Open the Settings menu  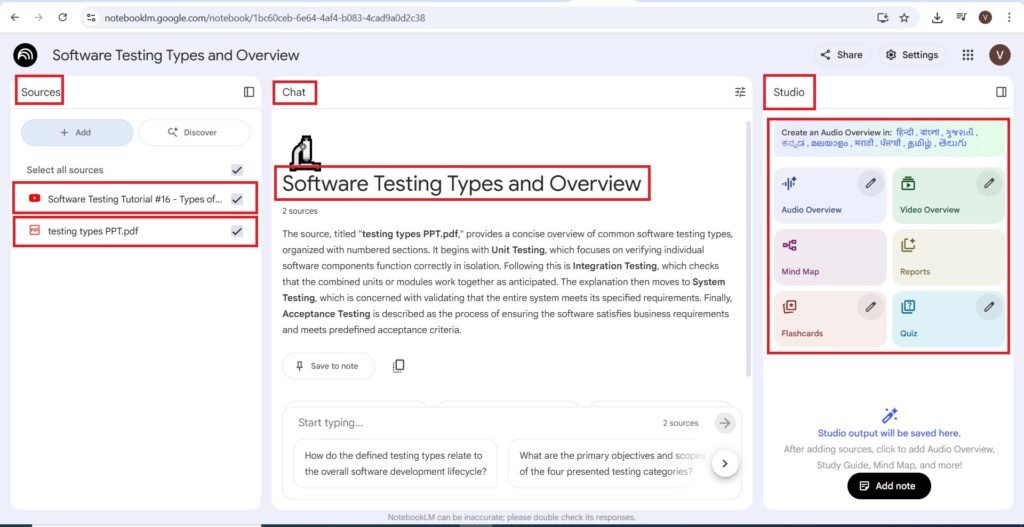point(911,55)
